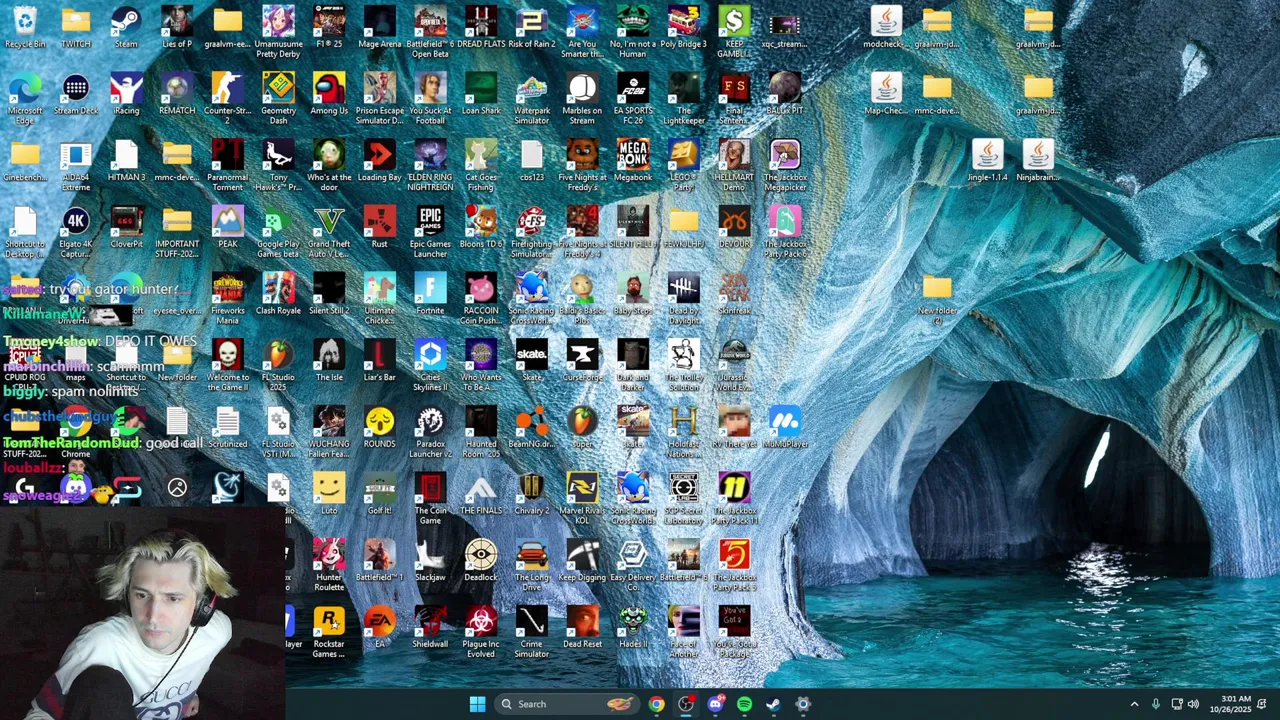The height and width of the screenshot is (720, 1280).
Task: Select the Poly Bridge 3 icon
Action: [683, 28]
